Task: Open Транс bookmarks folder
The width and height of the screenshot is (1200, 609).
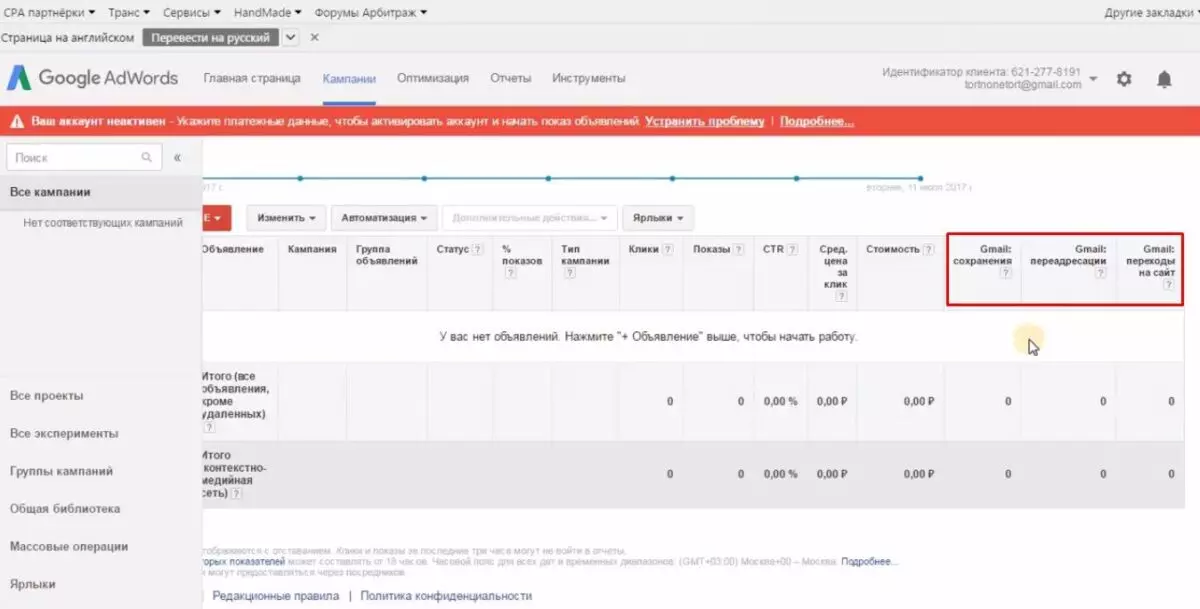Action: point(130,13)
